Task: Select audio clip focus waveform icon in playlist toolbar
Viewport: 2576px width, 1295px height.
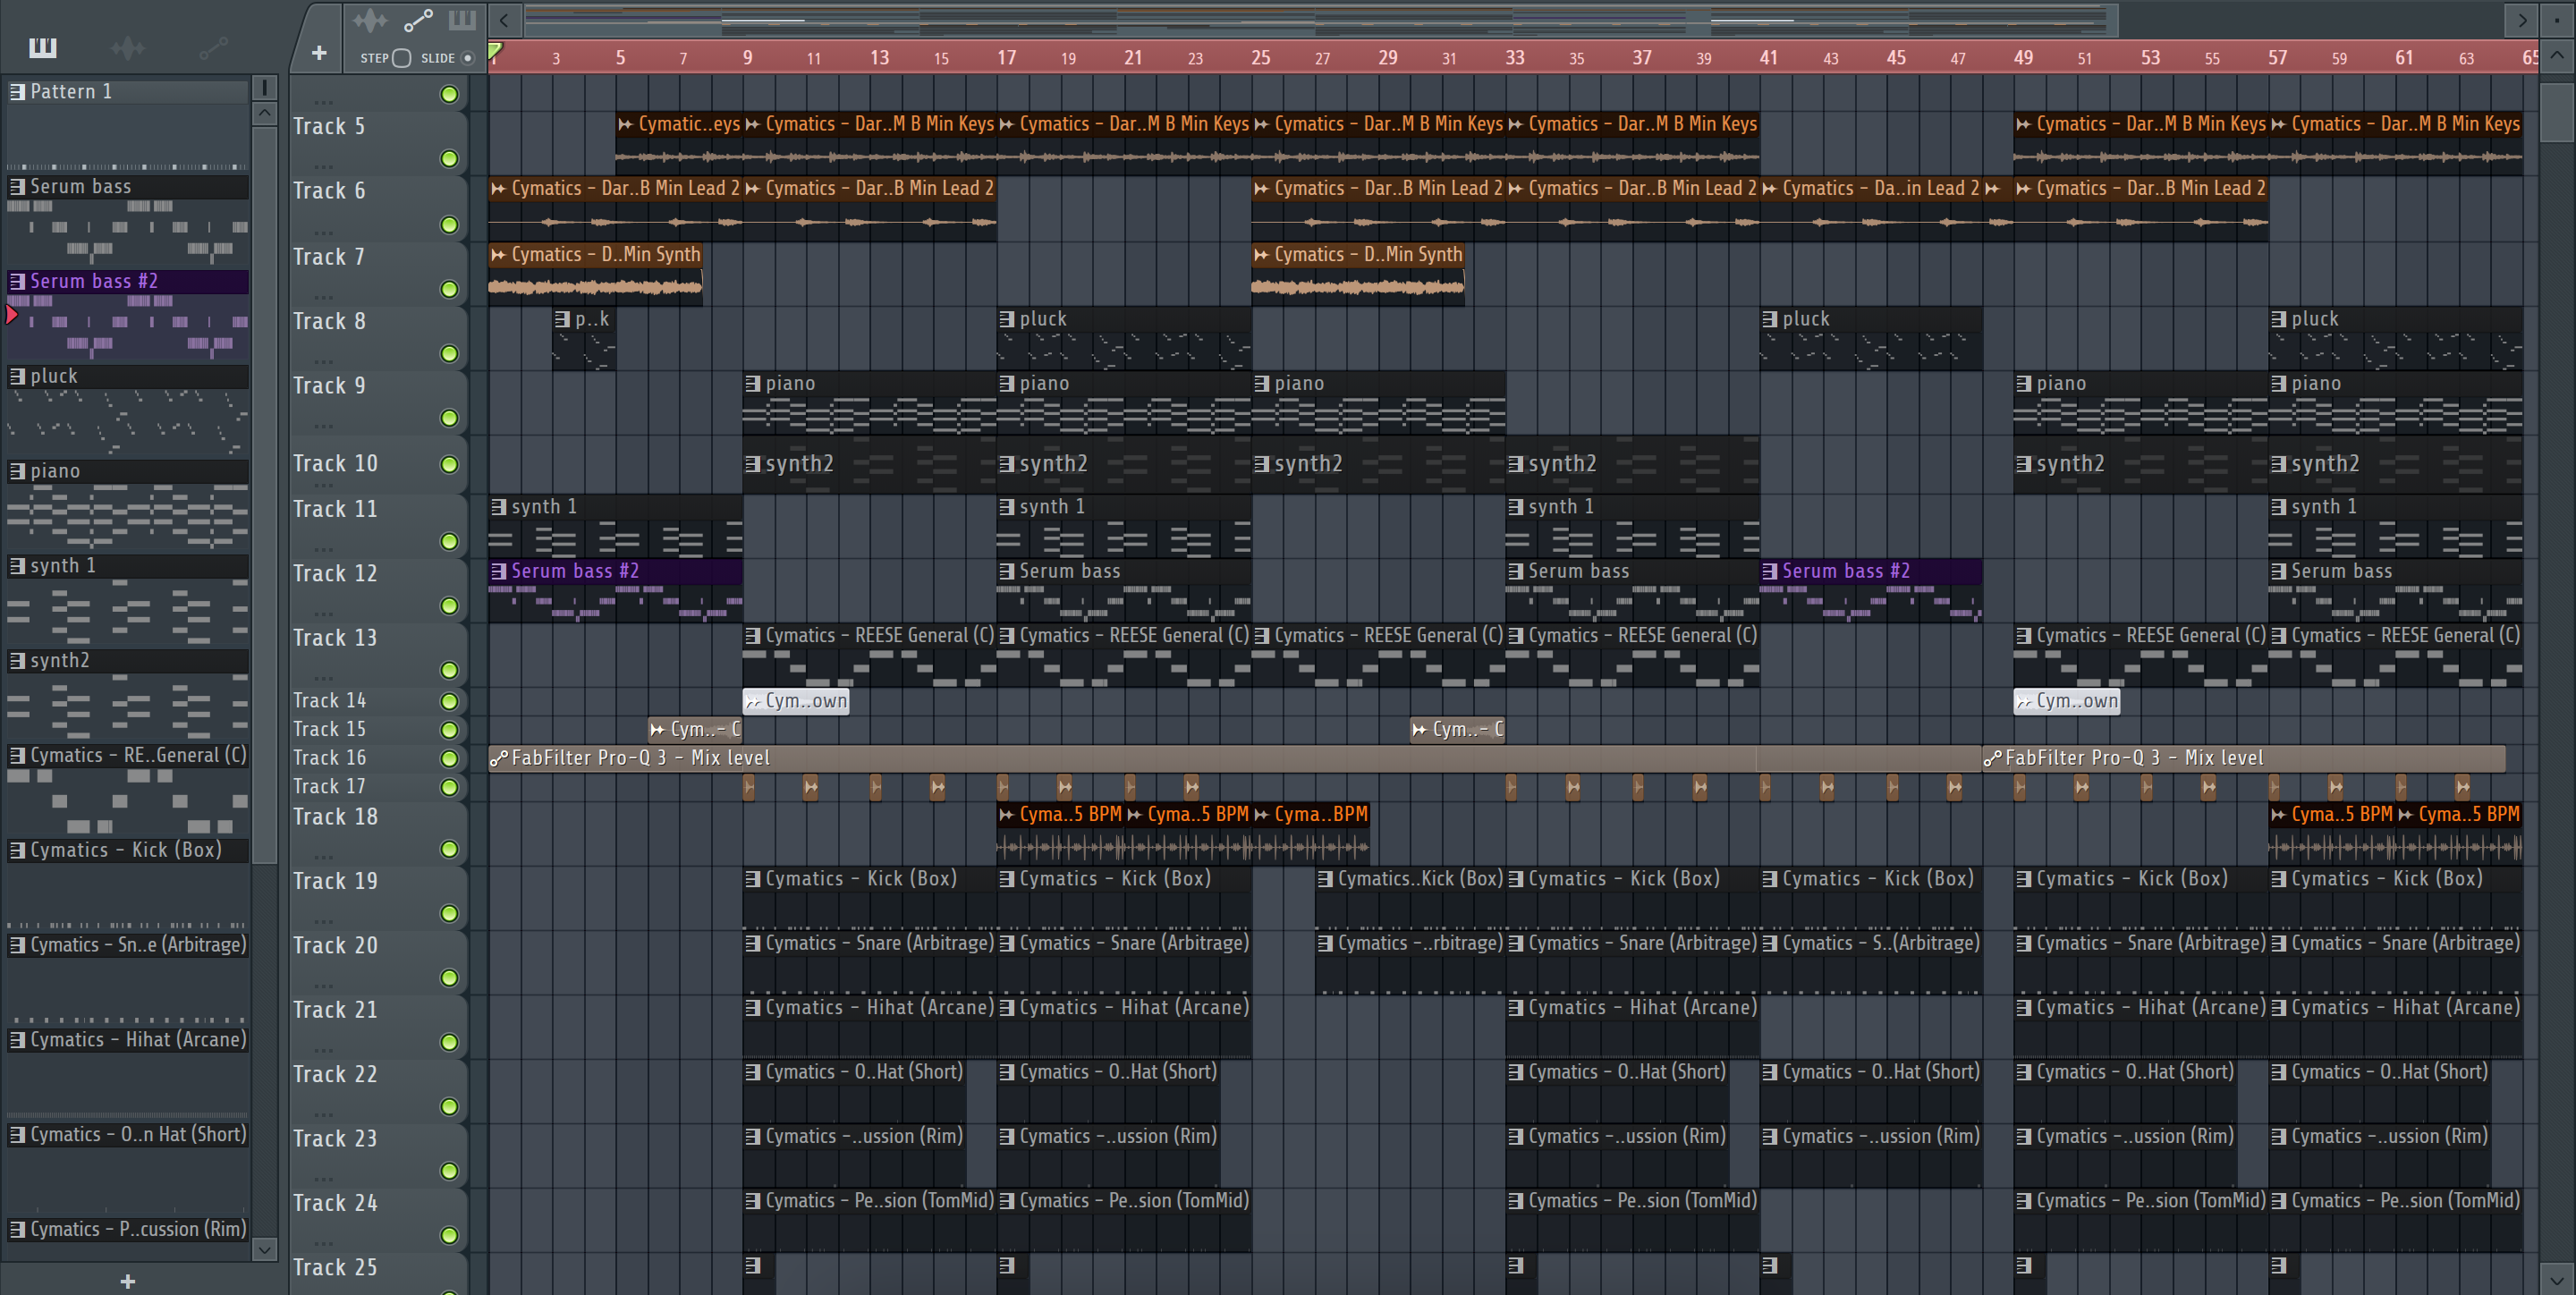Action: [x=369, y=20]
